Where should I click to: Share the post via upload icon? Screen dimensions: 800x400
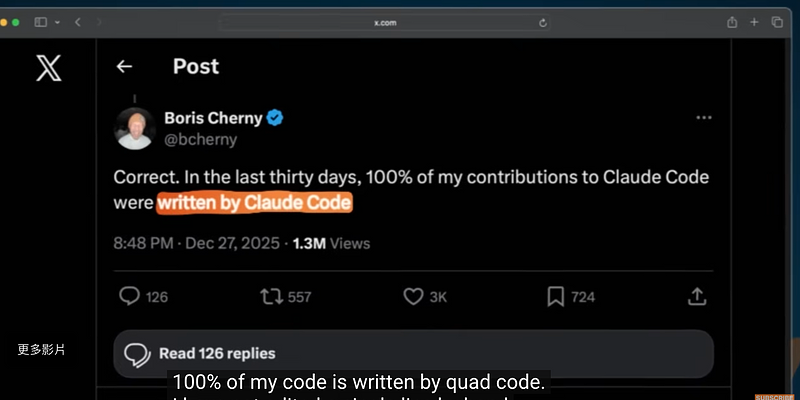[698, 296]
